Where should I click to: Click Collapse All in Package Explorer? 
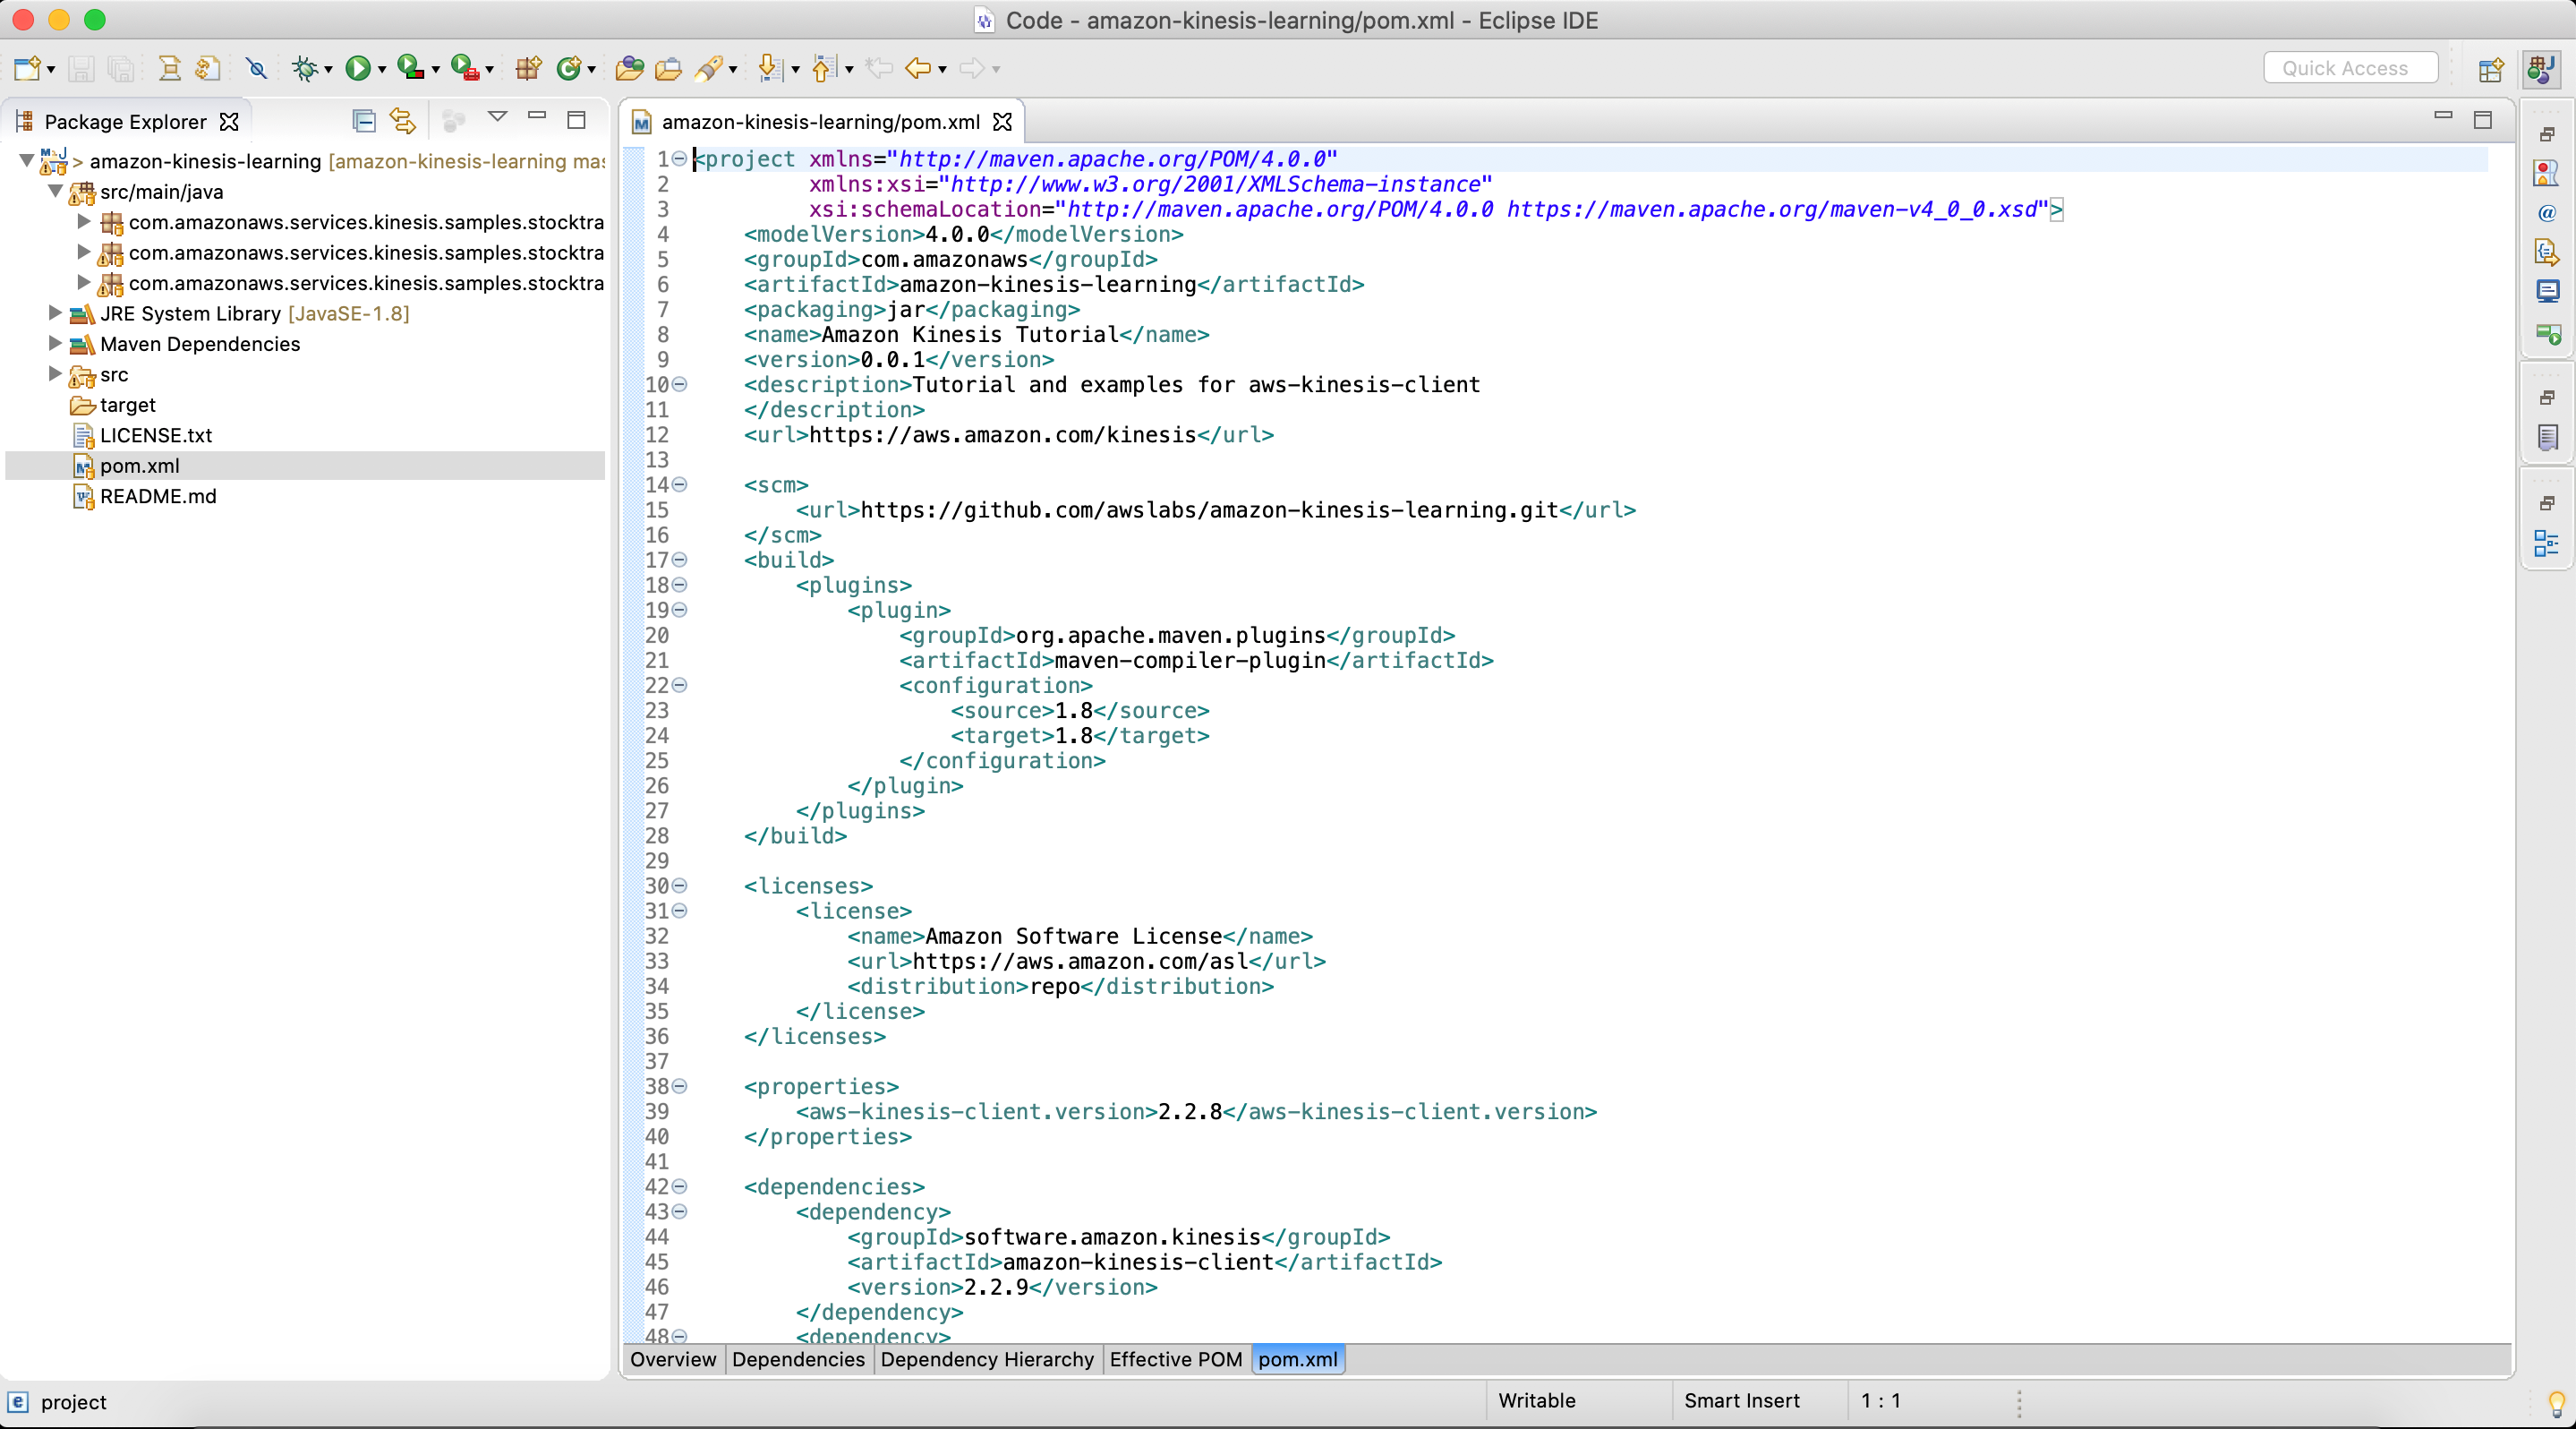364,121
